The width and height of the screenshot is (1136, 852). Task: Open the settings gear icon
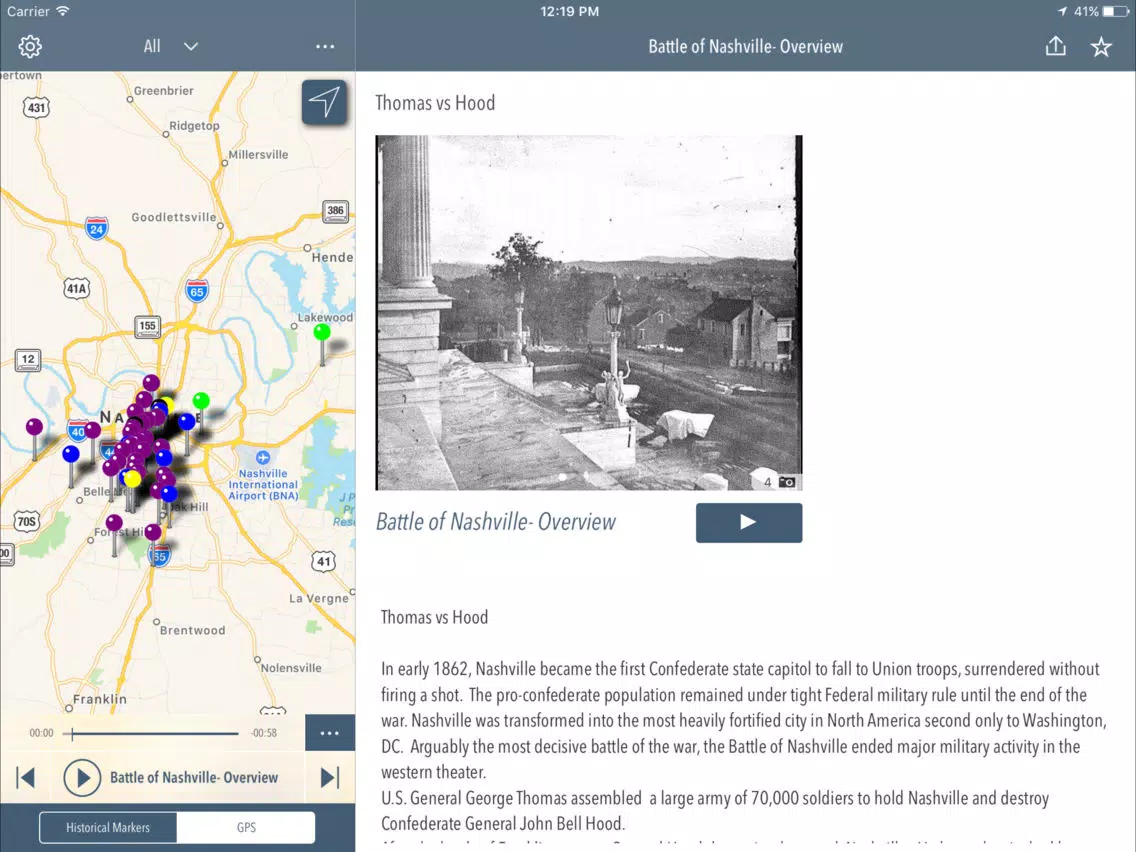pos(30,46)
